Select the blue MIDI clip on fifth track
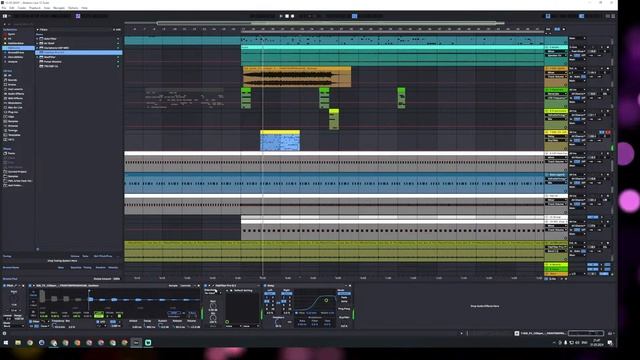Viewport: 640px width, 360px height. tap(280, 141)
